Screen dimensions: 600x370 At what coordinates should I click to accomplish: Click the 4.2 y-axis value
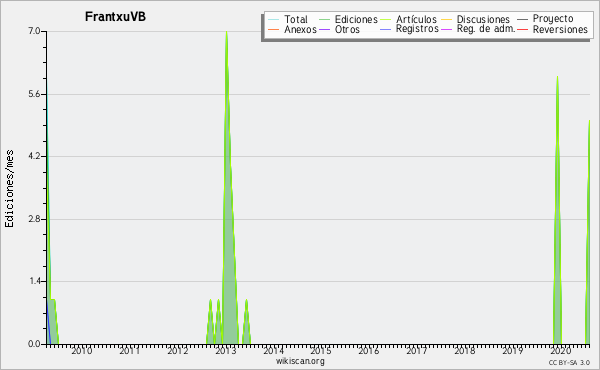pos(34,156)
